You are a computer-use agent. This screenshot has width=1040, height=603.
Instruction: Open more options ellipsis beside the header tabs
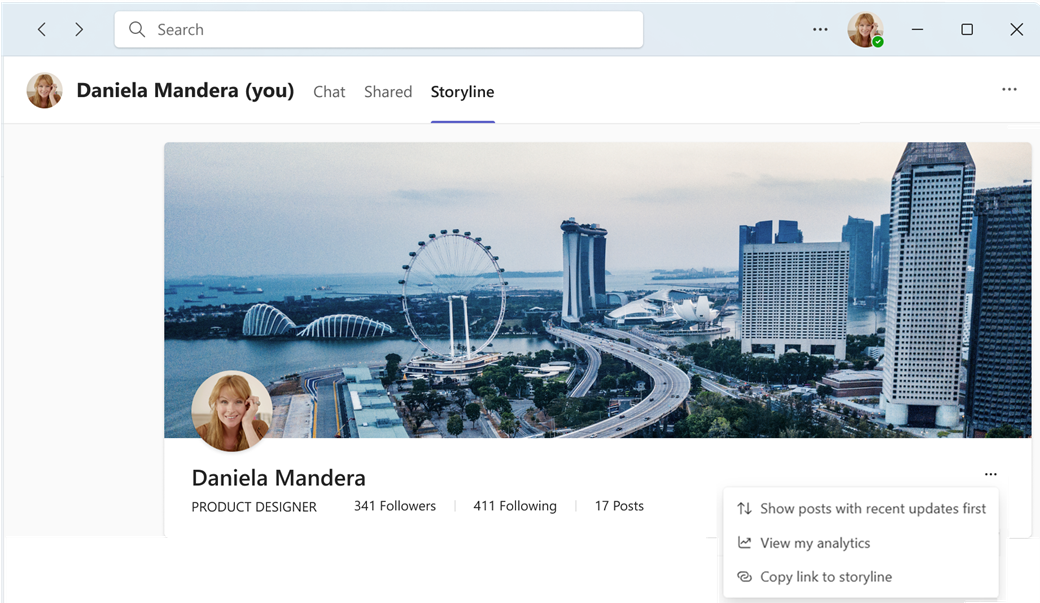click(x=1009, y=90)
